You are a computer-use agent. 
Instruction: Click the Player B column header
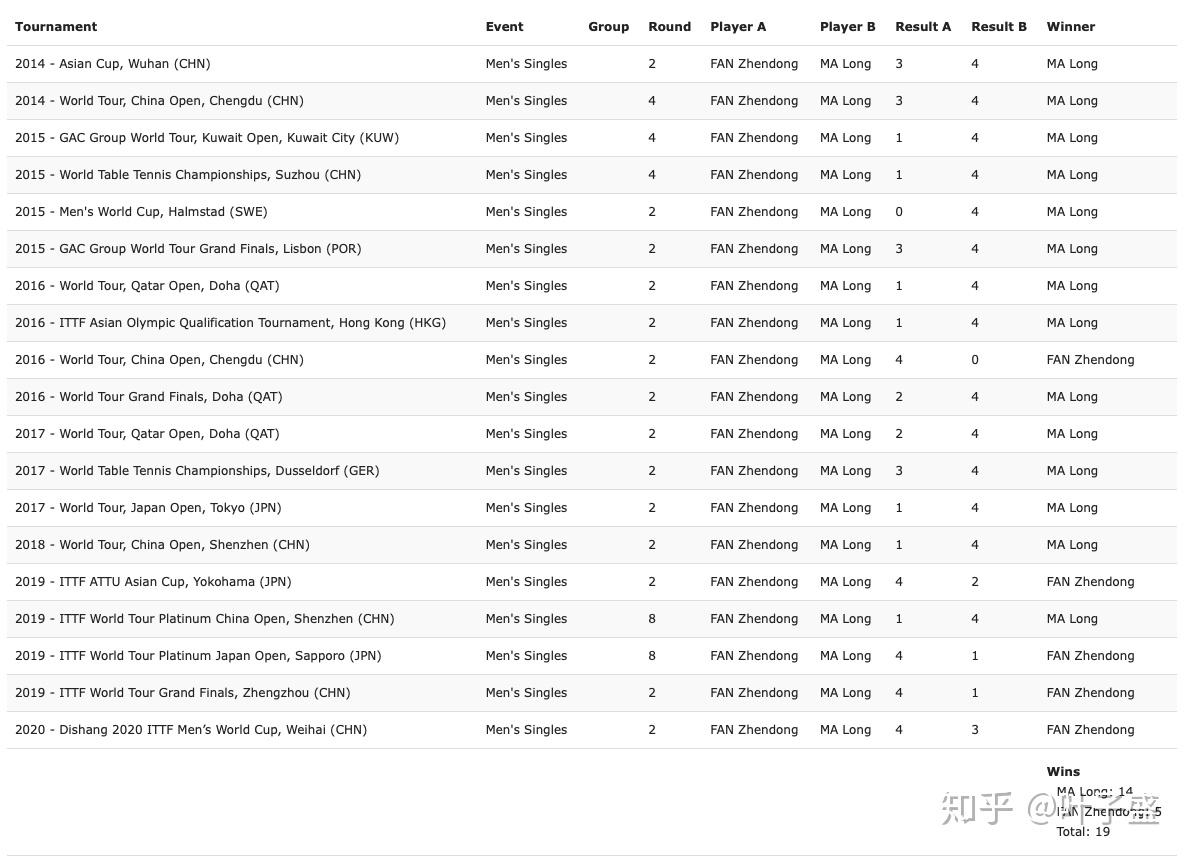pos(847,27)
